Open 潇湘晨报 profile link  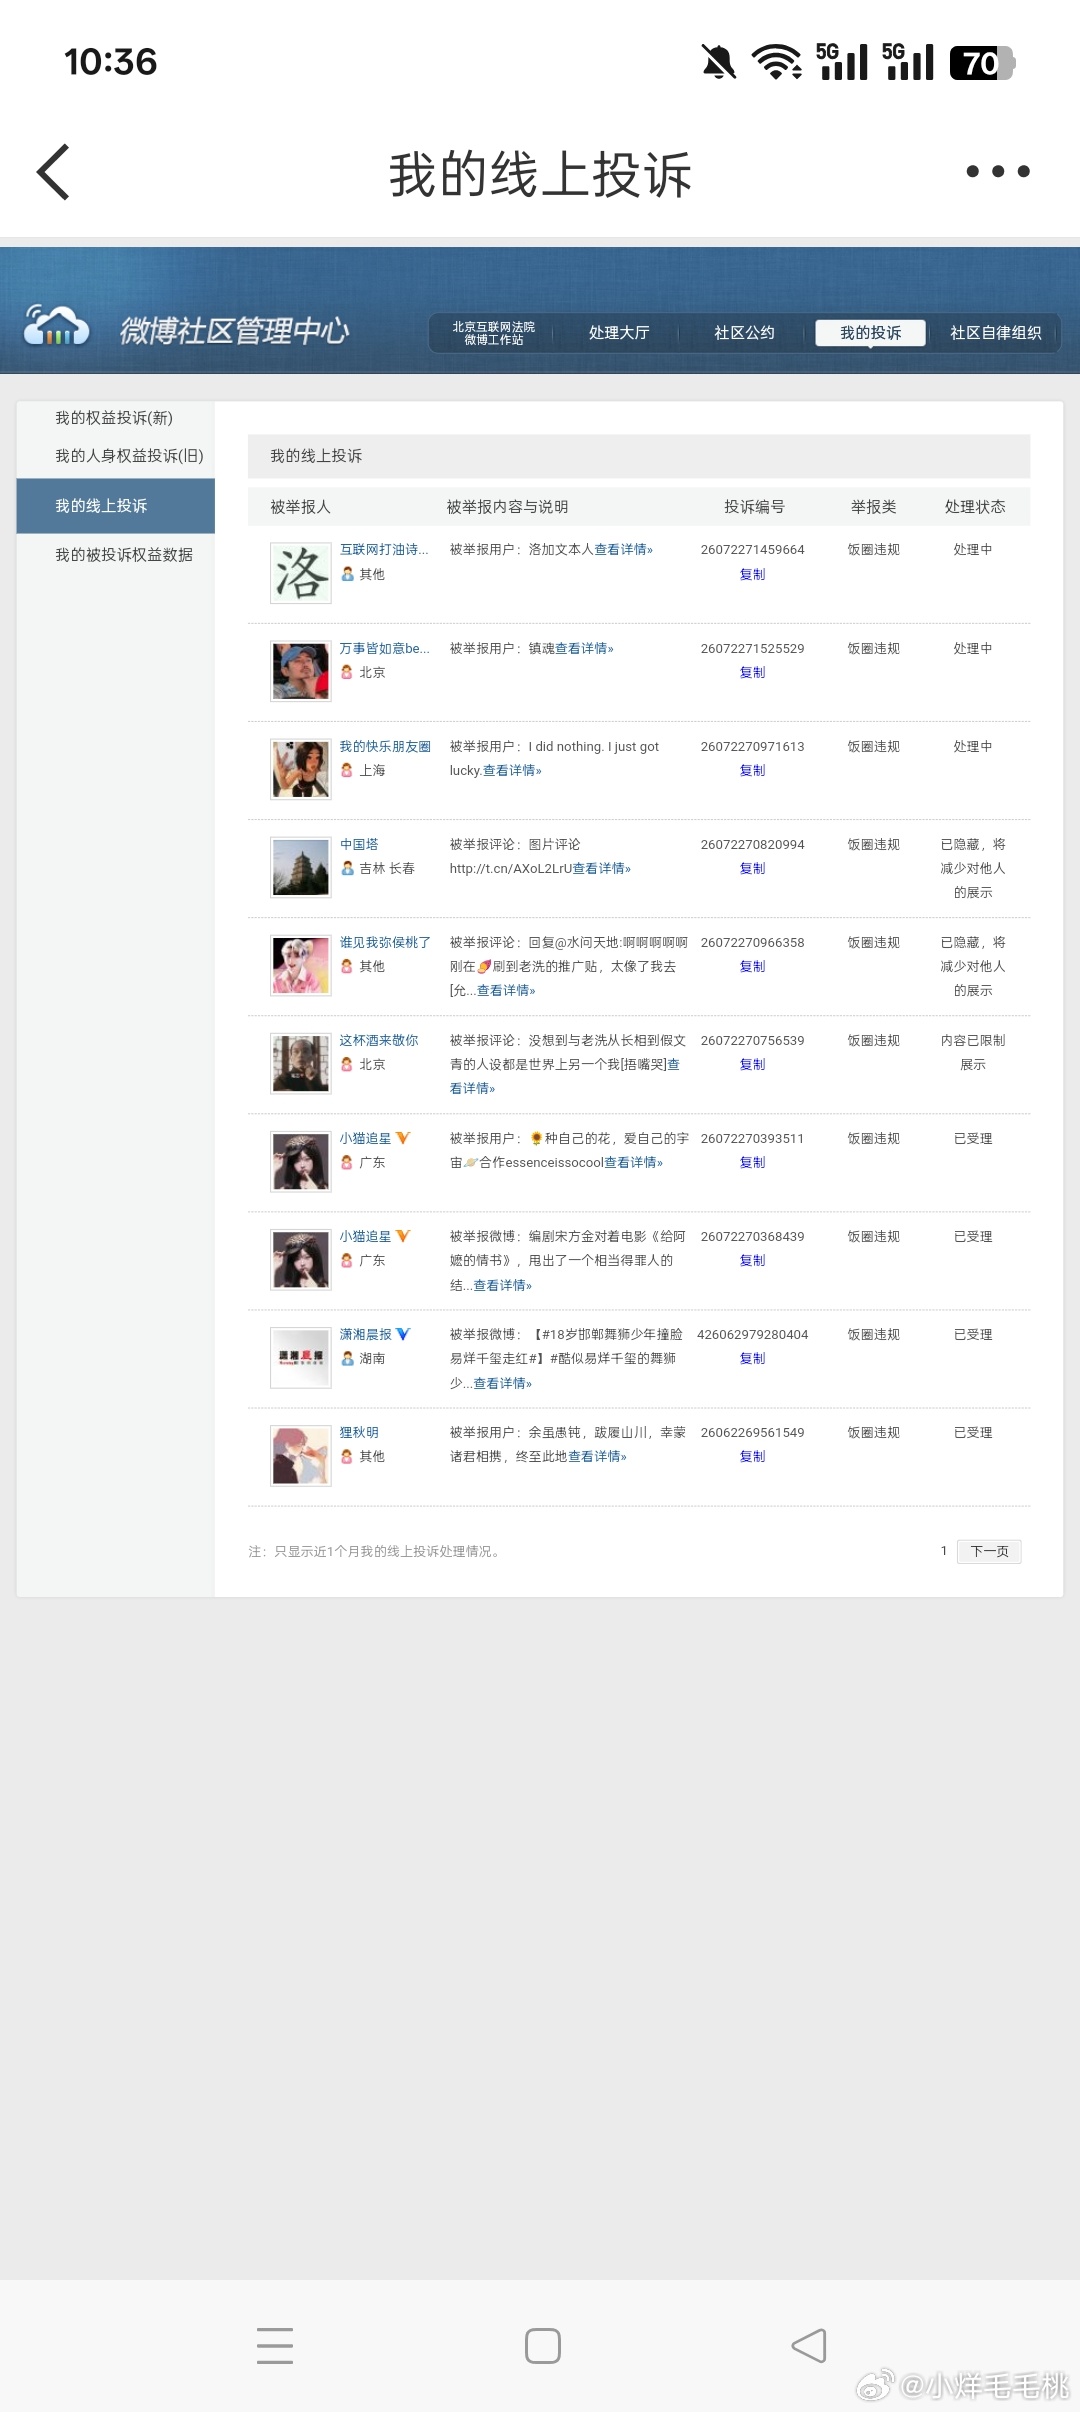(x=365, y=1334)
